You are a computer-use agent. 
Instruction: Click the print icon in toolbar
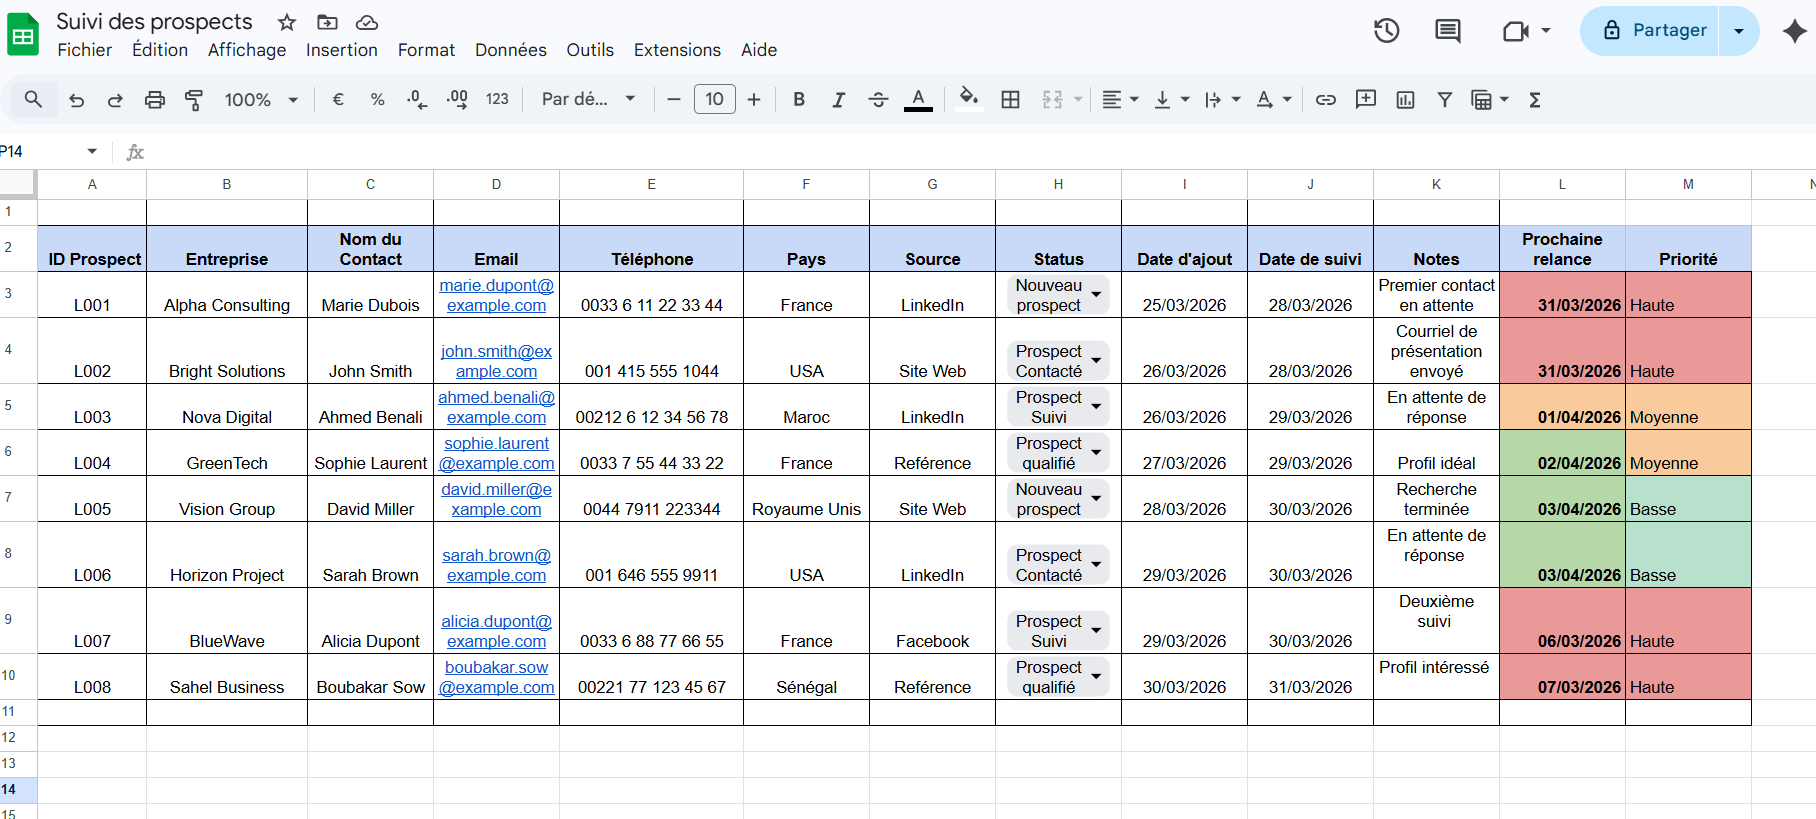pos(154,100)
